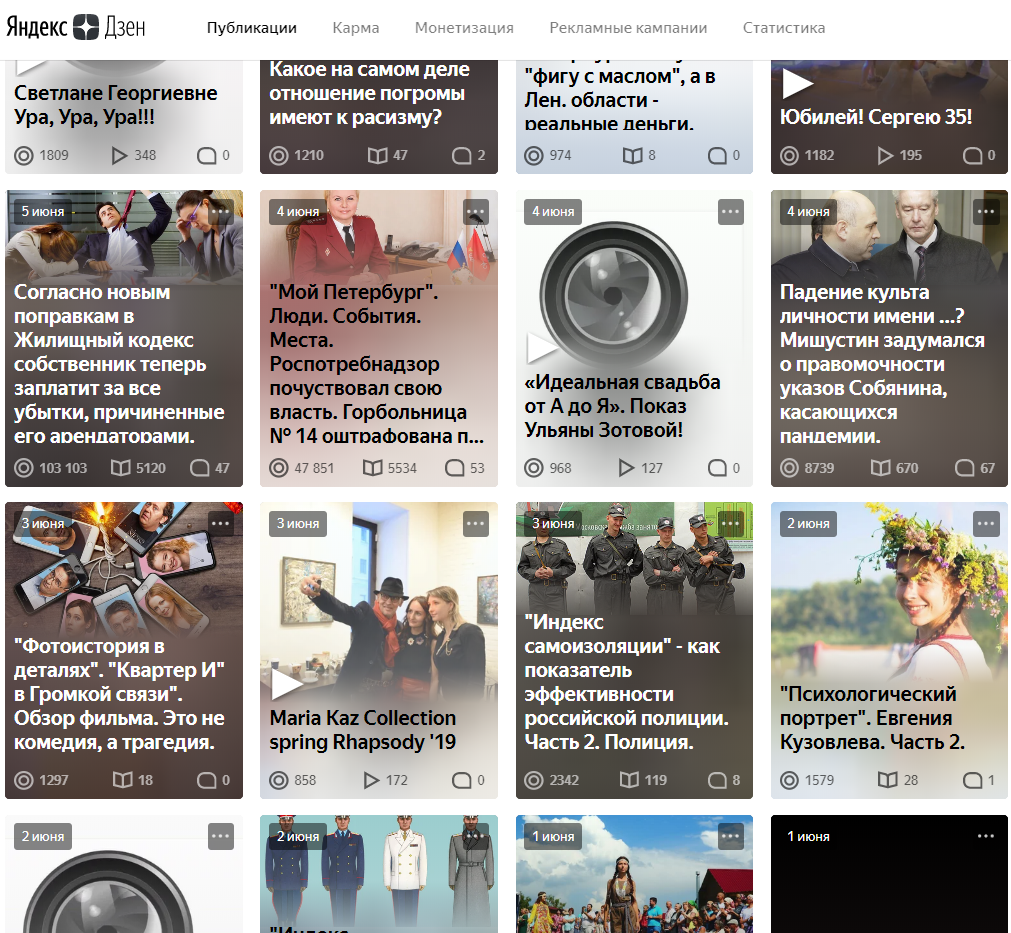The image size is (1011, 933).
Task: Select the 5 июня date badge
Action: (43, 211)
